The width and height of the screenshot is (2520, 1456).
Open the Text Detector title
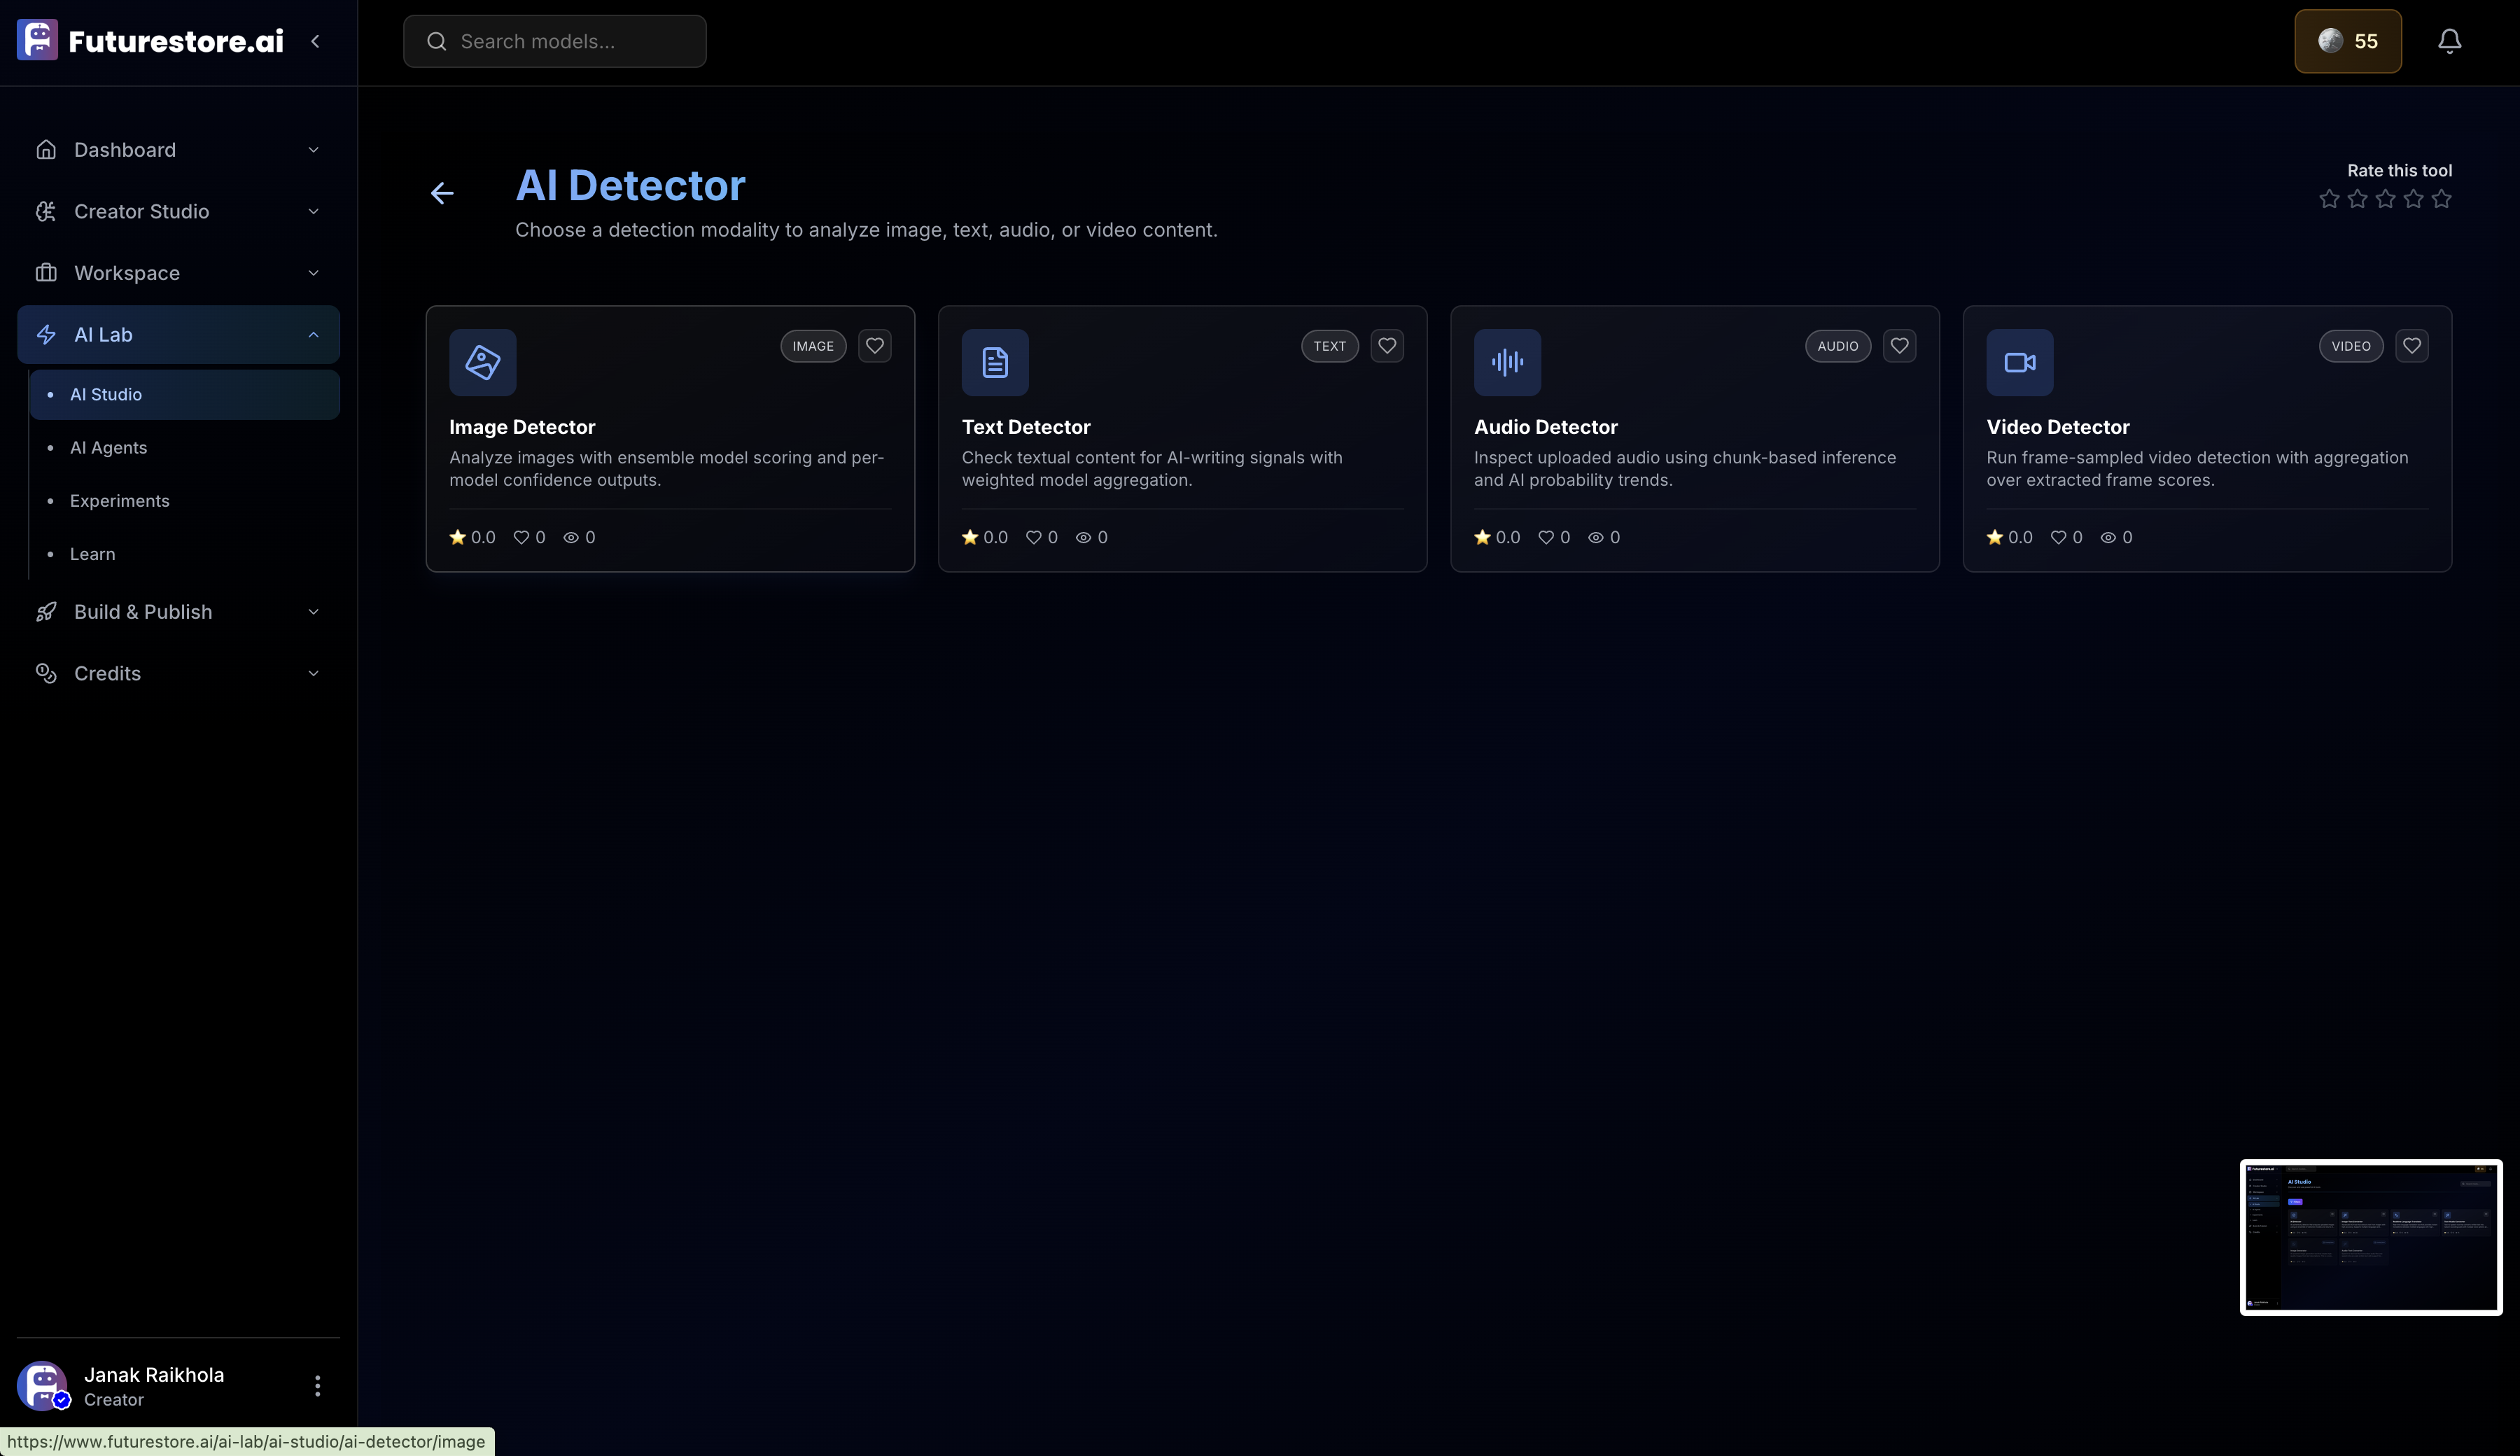(1026, 427)
